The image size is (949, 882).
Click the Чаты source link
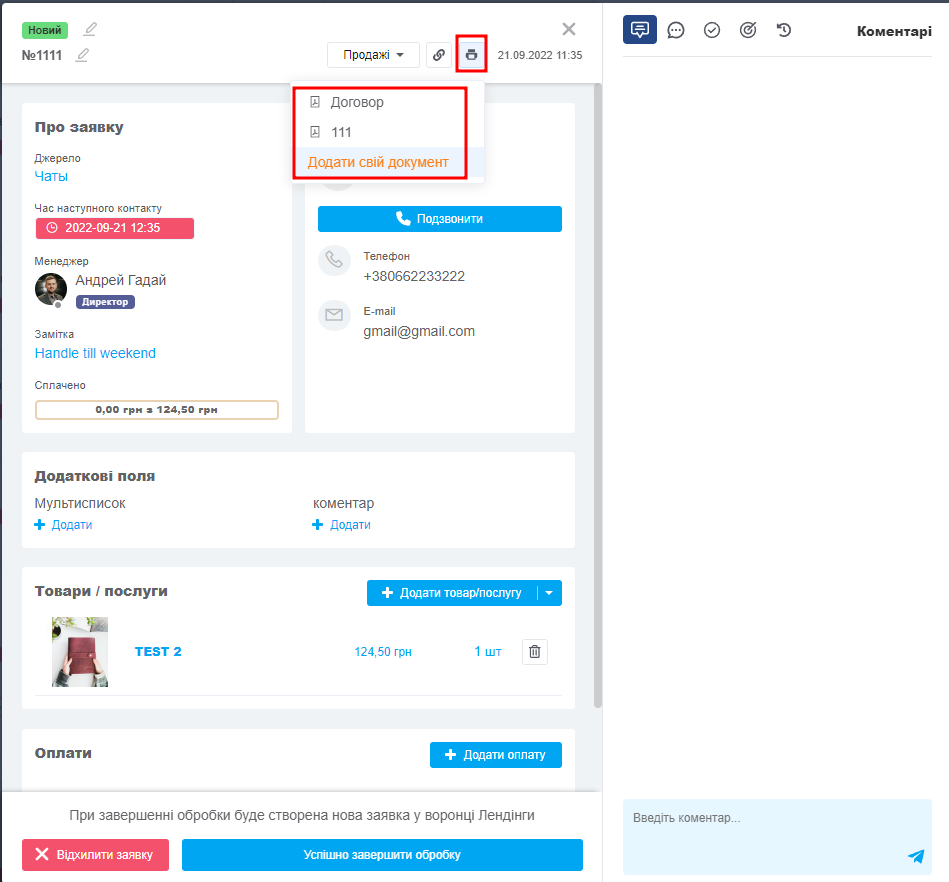pyautogui.click(x=51, y=176)
